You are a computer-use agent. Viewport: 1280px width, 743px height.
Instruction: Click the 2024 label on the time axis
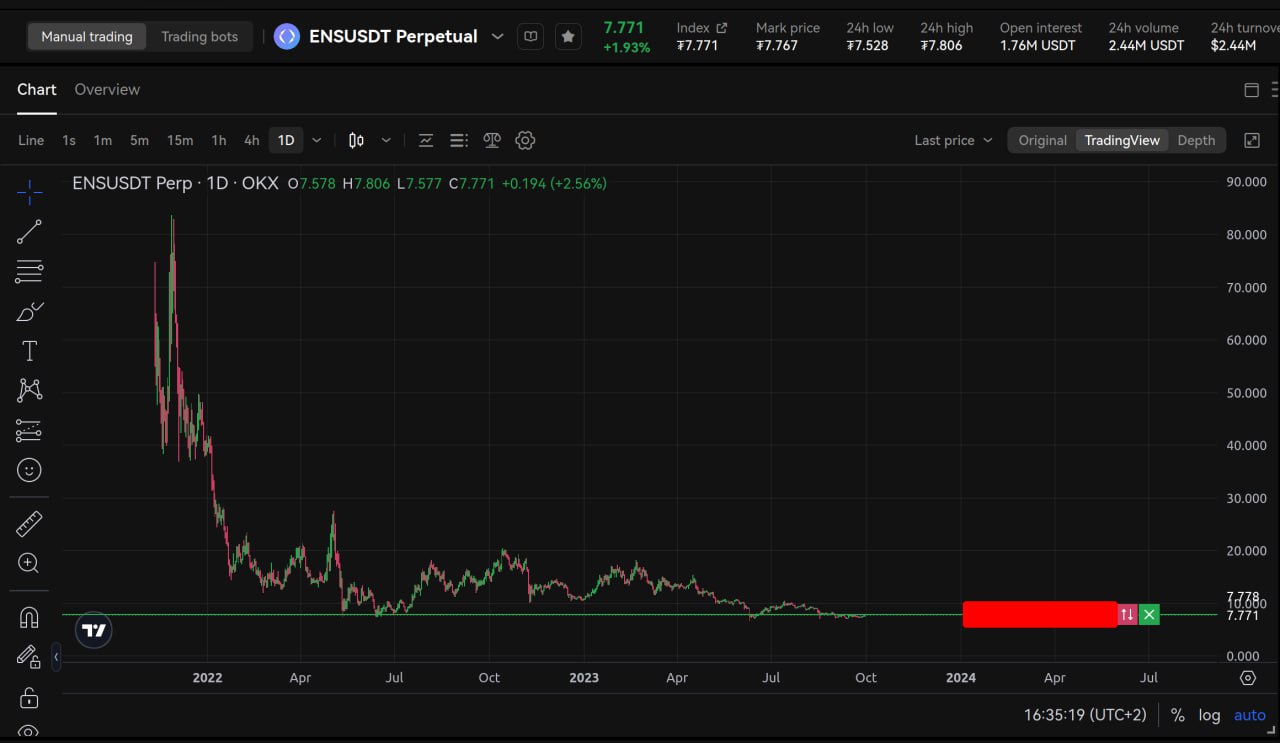point(961,678)
